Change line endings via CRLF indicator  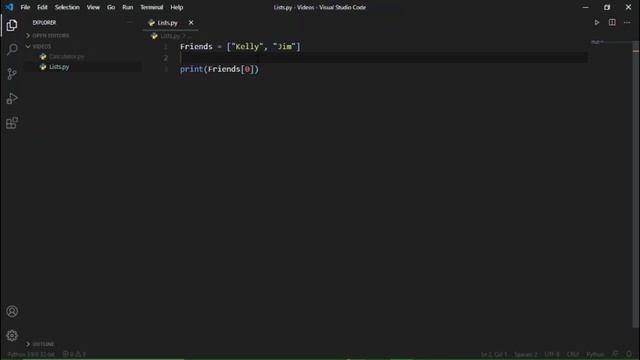pyautogui.click(x=573, y=354)
